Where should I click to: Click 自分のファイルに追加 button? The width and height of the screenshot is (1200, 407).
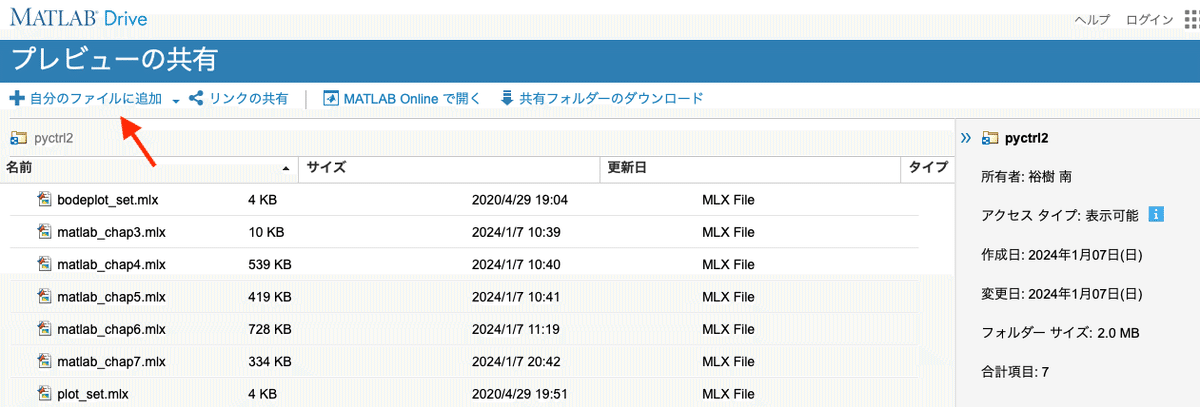point(87,99)
